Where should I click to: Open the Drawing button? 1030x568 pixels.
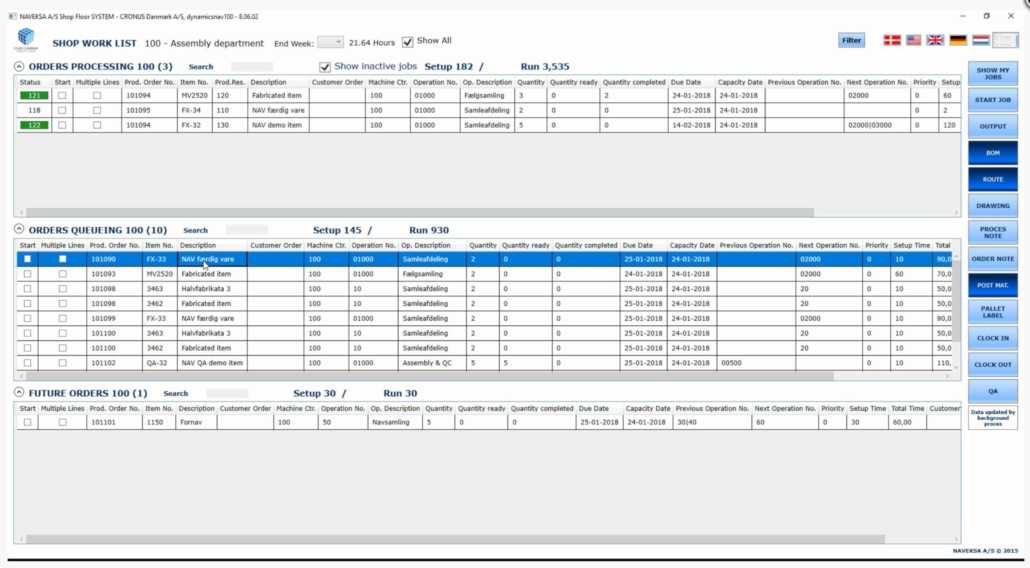[993, 206]
